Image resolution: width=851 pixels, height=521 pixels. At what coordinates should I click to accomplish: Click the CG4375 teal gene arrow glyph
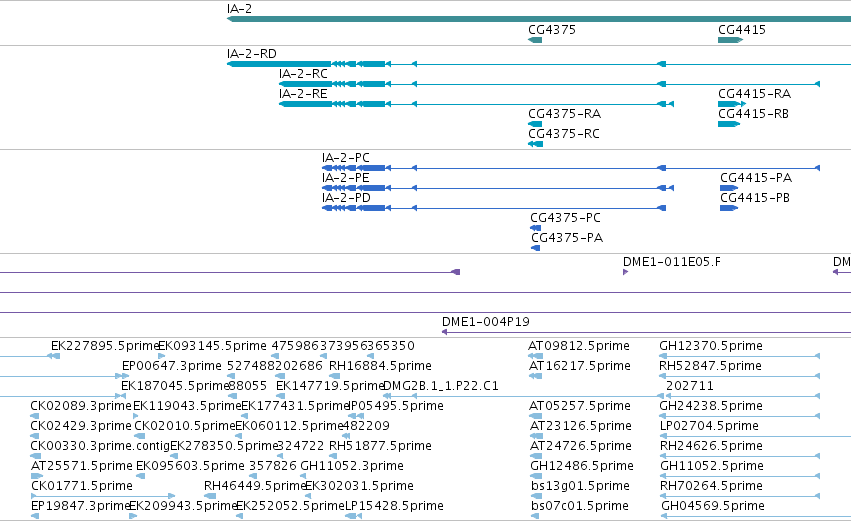pos(535,40)
